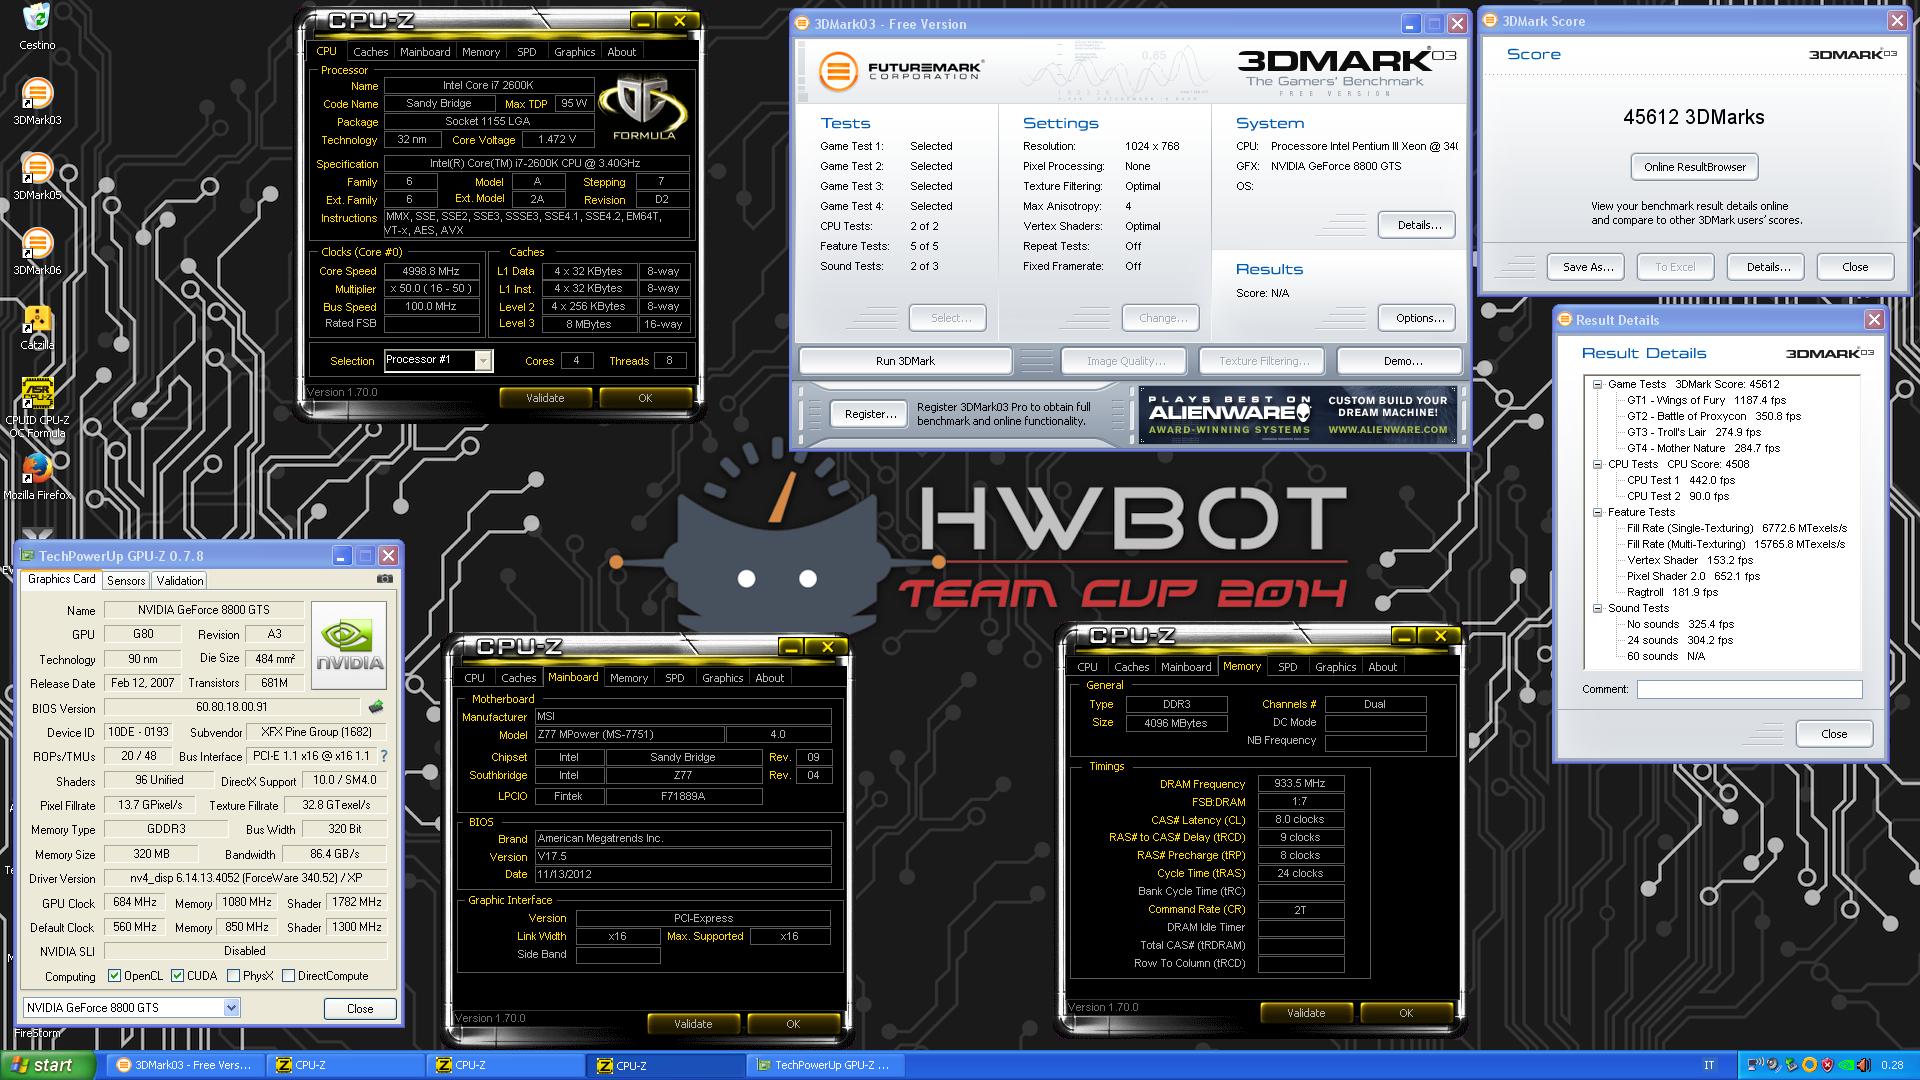This screenshot has height=1080, width=1920.
Task: Close the CPU-Z Memory window with yellow X
Action: click(1440, 636)
